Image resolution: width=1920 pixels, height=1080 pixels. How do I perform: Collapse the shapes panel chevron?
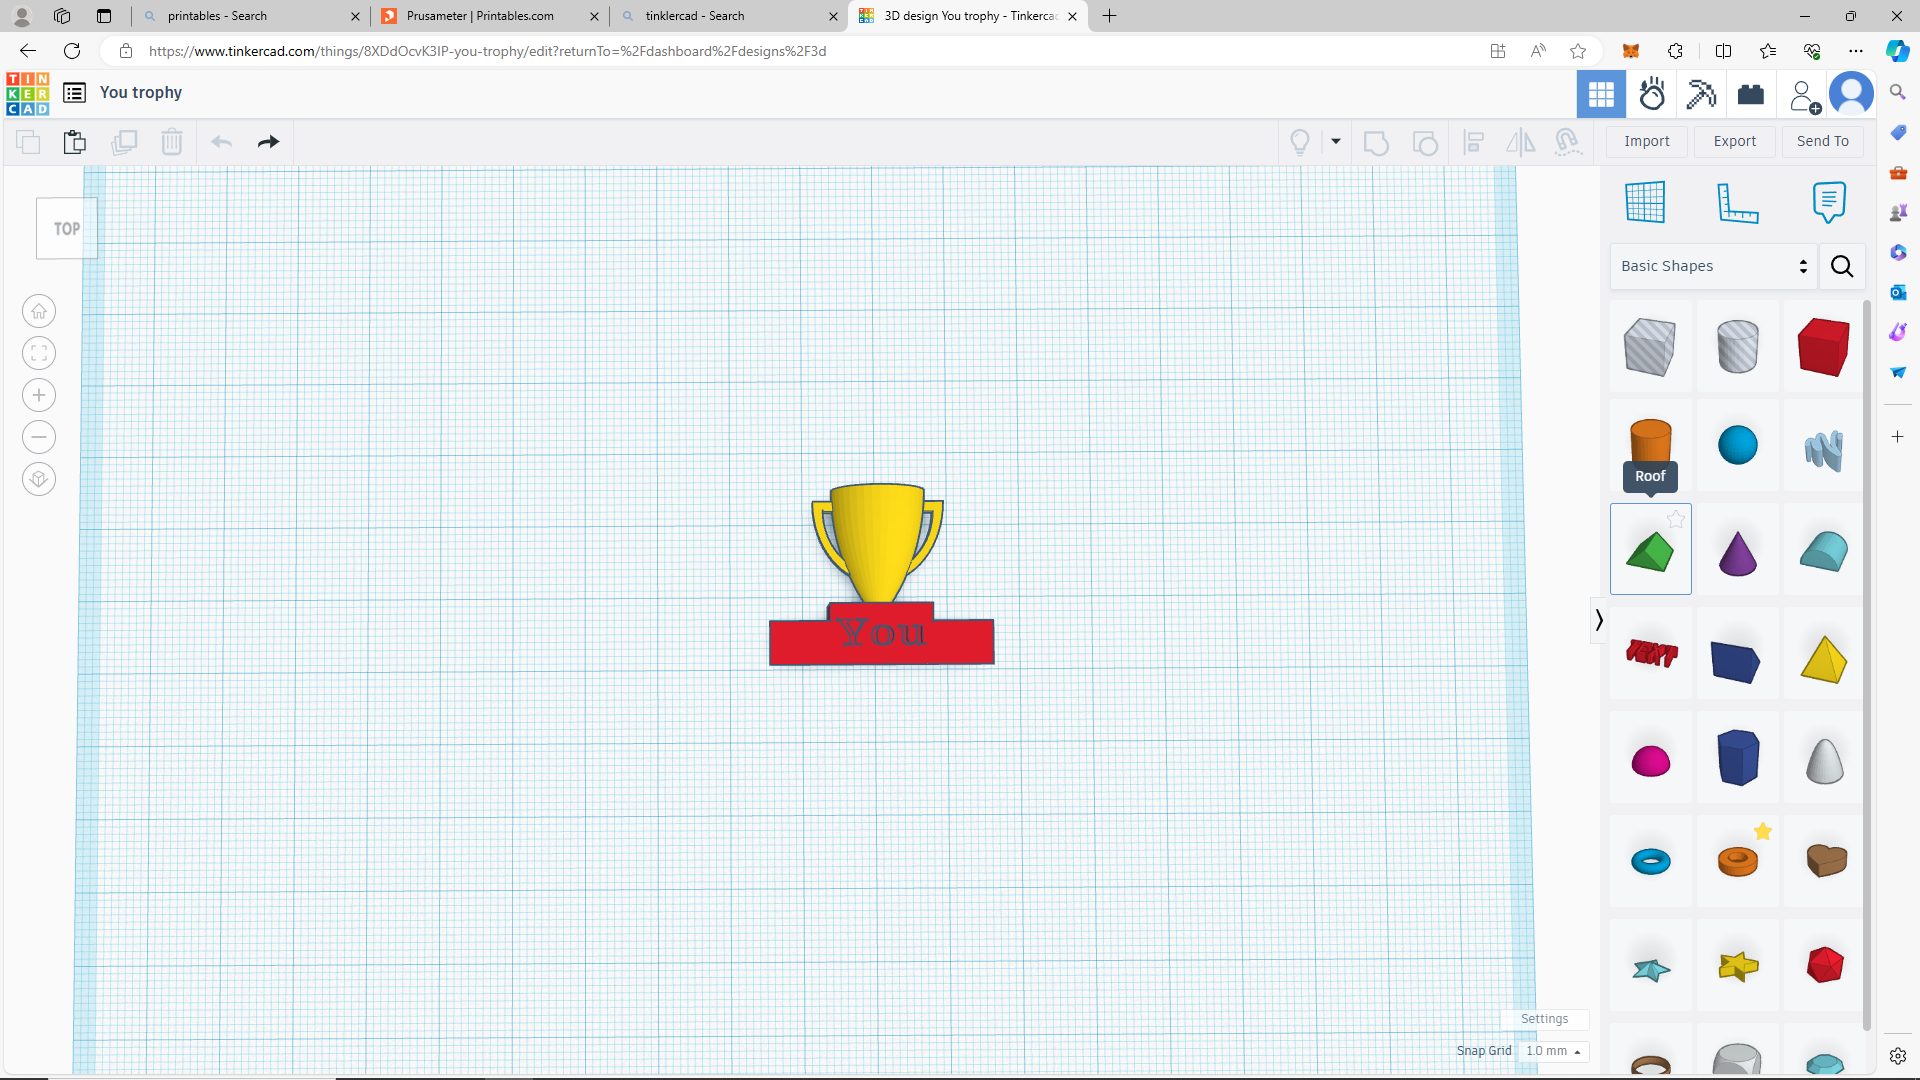(1599, 620)
